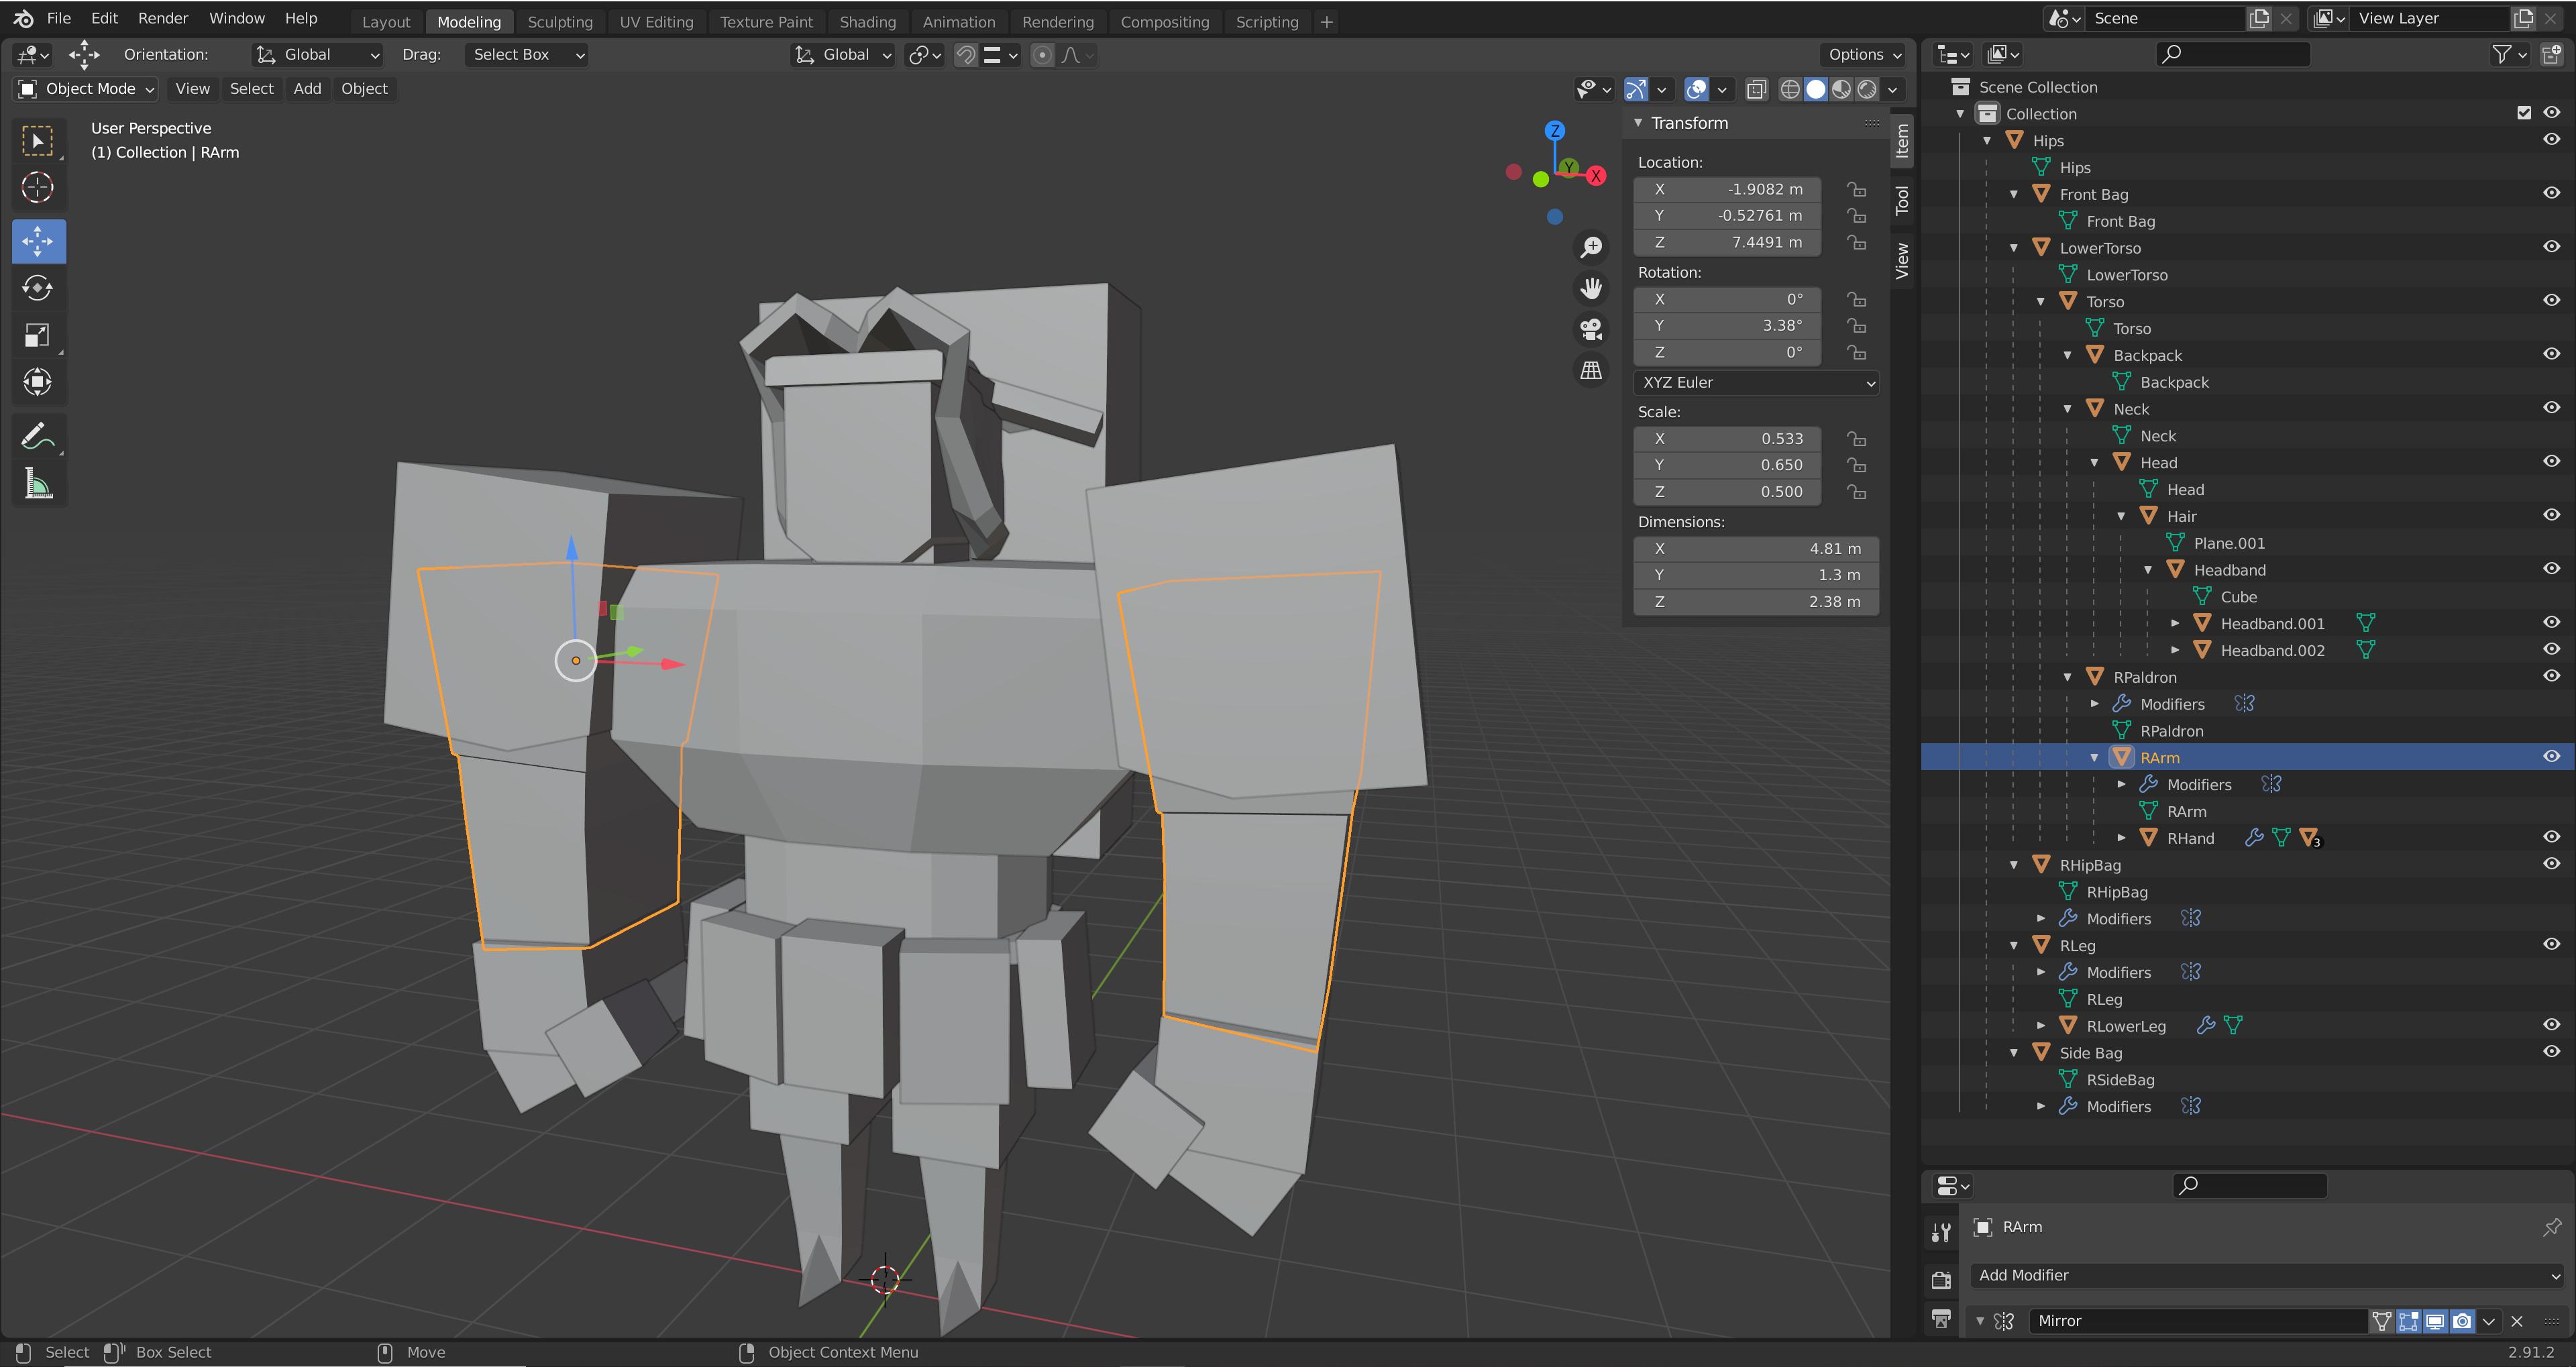The height and width of the screenshot is (1367, 2576).
Task: Expand RHand in outliner
Action: click(x=2121, y=838)
